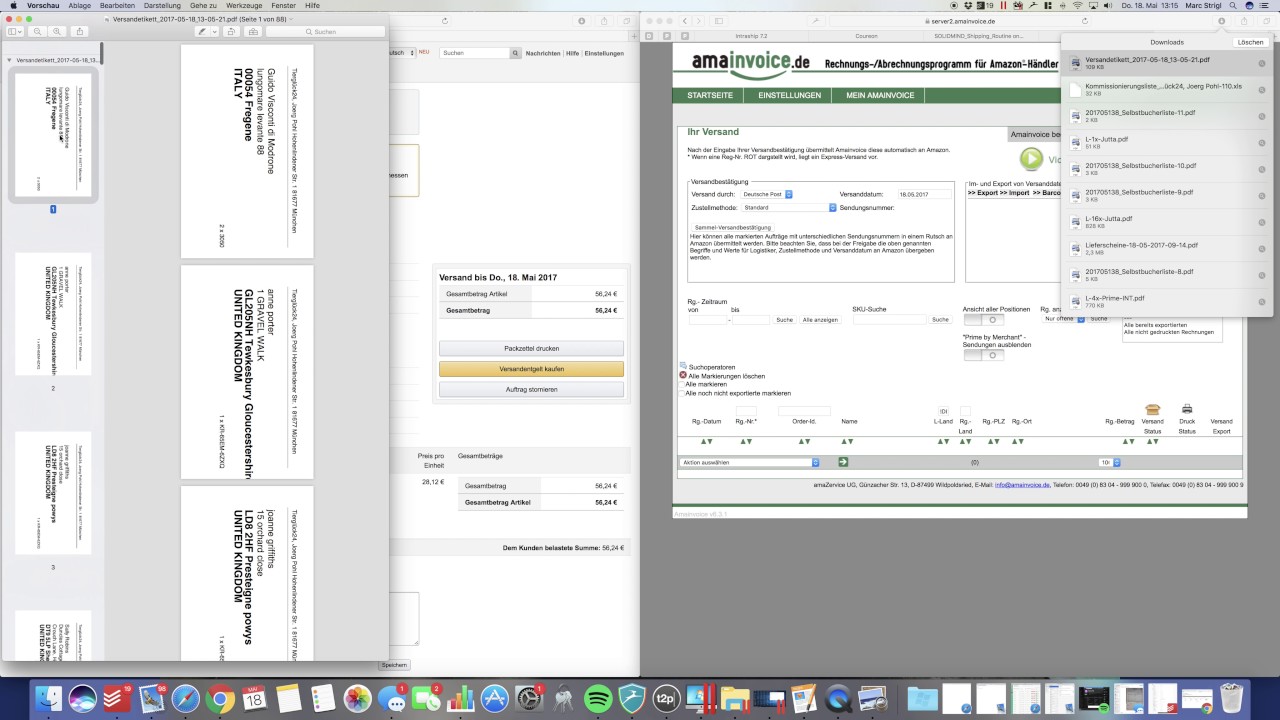Select page 3 thumbnail (joanne griffiths)
Image resolution: width=1280 pixels, height=720 pixels.
(53, 492)
